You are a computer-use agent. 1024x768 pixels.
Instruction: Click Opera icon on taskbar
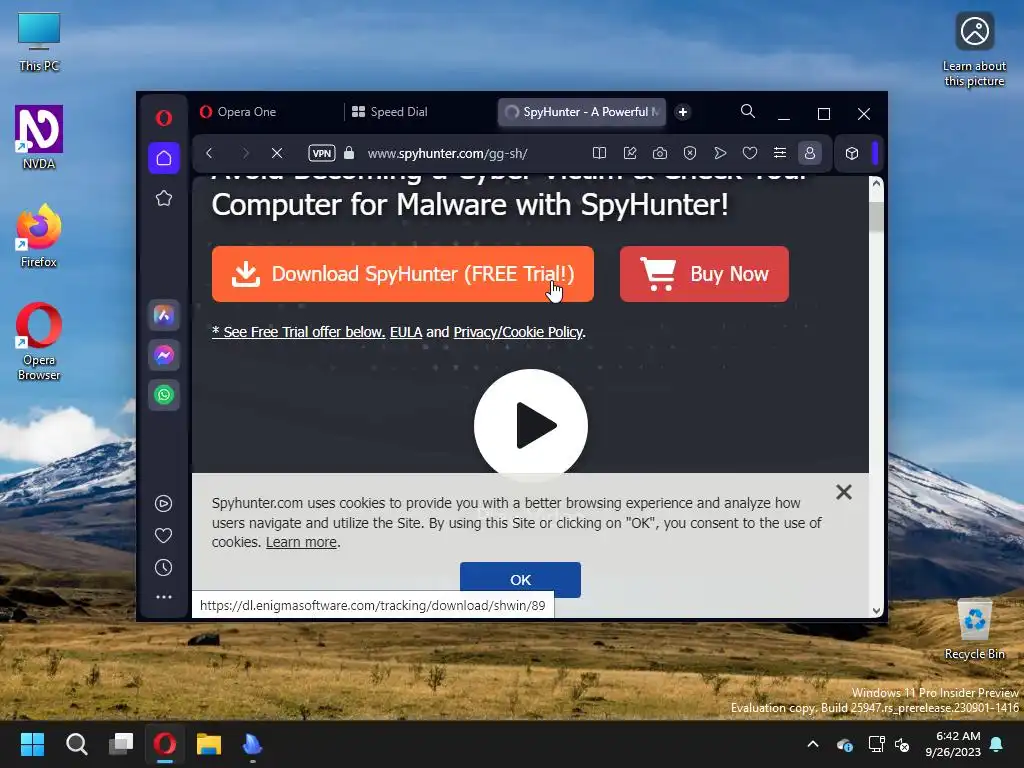click(x=165, y=744)
